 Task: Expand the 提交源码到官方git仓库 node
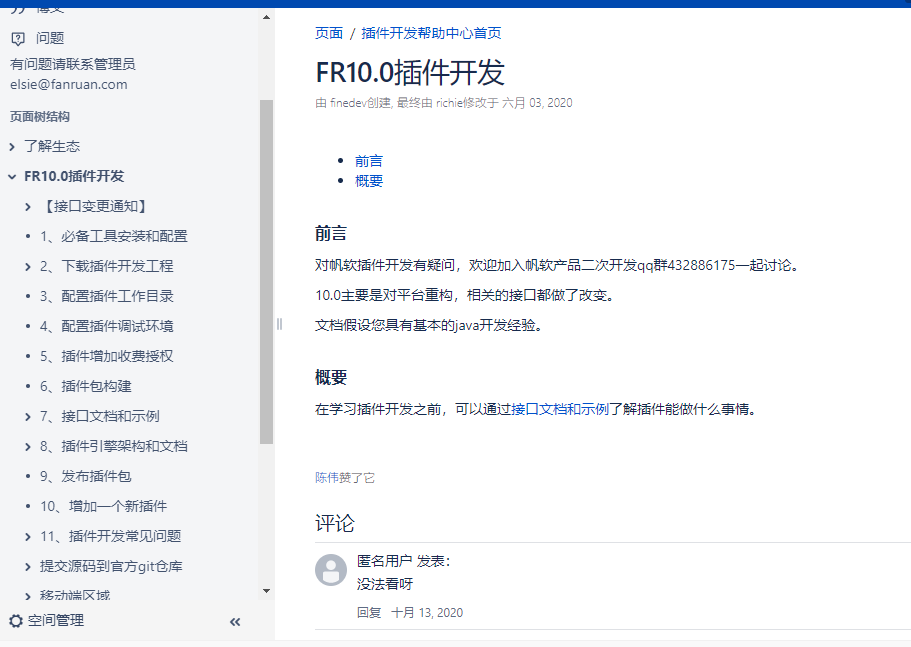(28, 567)
